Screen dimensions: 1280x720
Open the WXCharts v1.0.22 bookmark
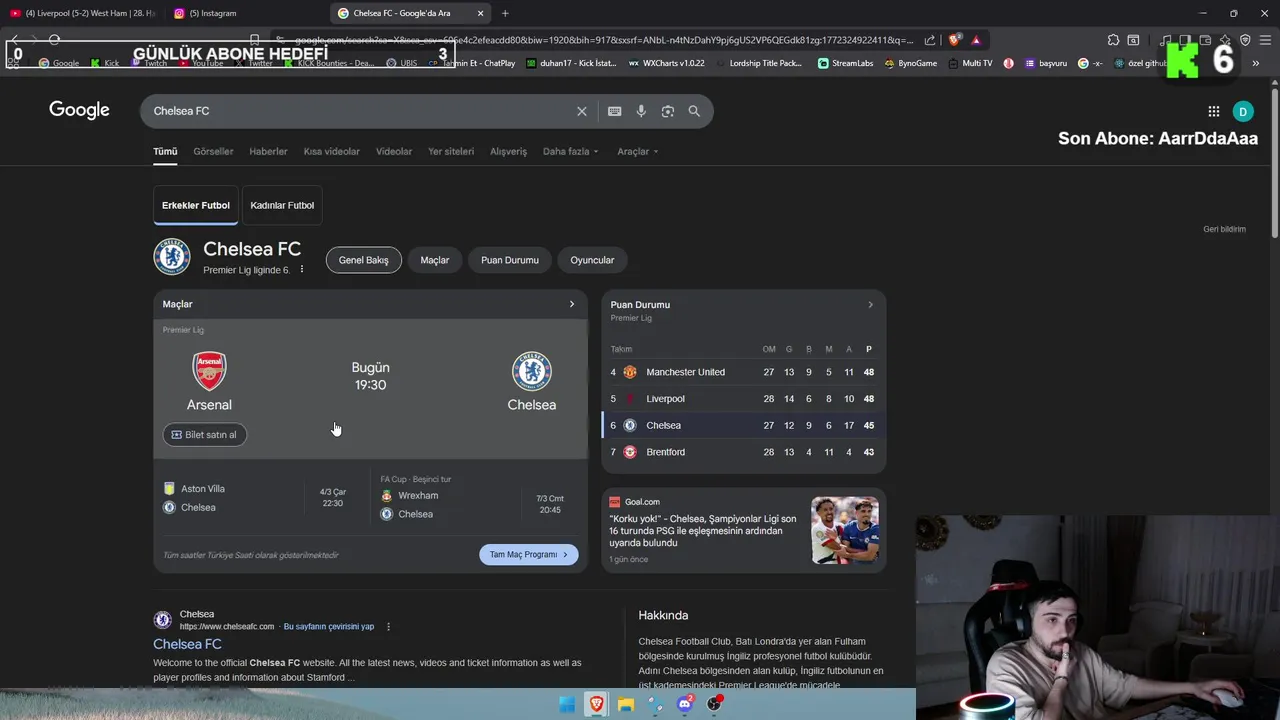(666, 63)
